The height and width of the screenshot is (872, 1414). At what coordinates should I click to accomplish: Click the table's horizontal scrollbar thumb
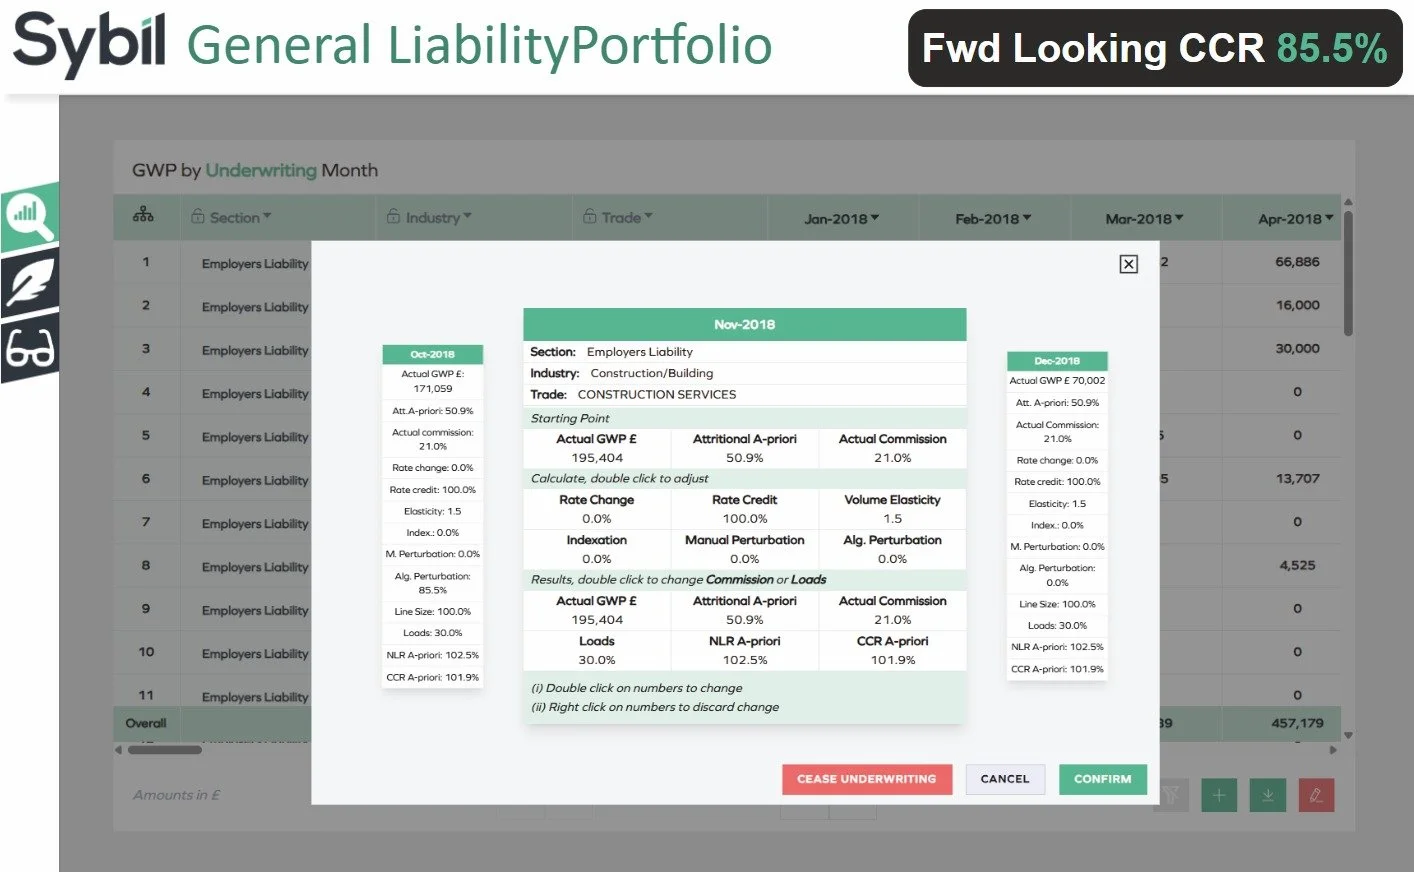(x=165, y=749)
